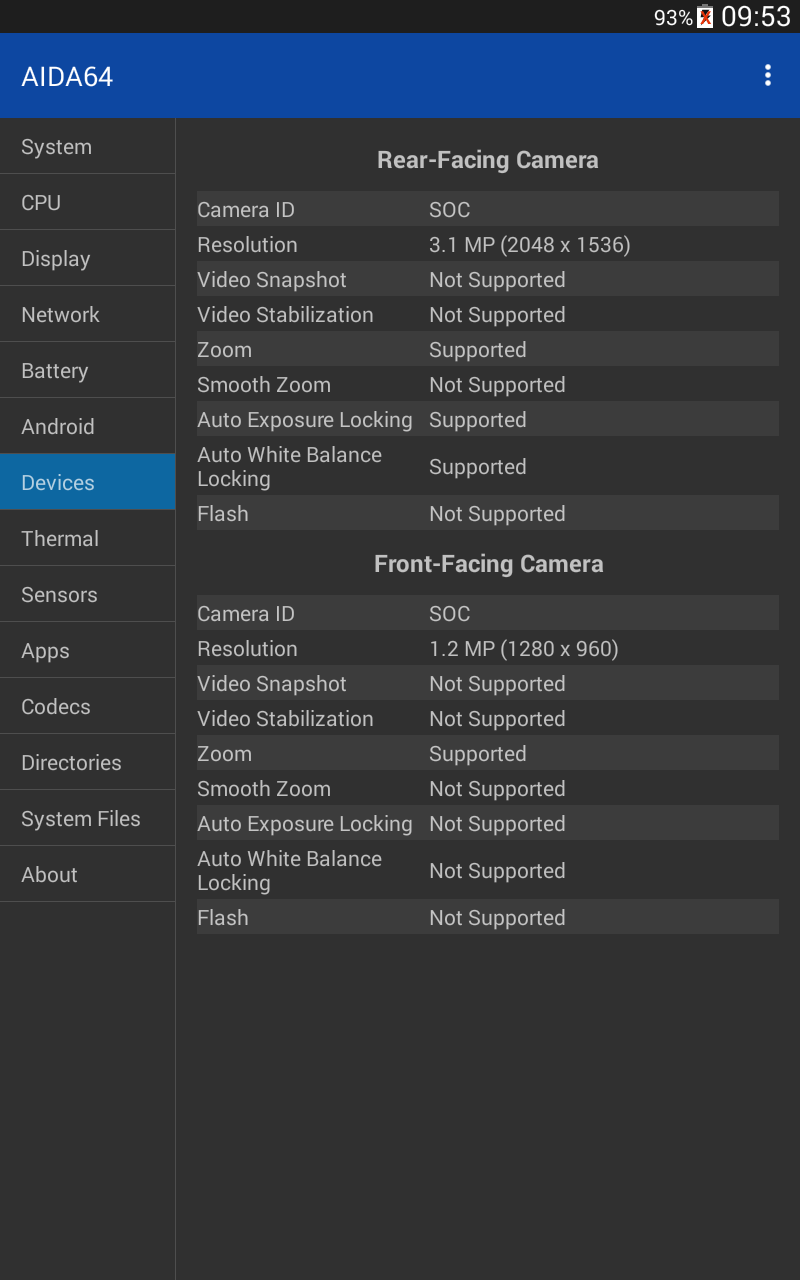Tap the 93% battery percentage
Viewport: 800px width, 1280px height.
click(673, 17)
